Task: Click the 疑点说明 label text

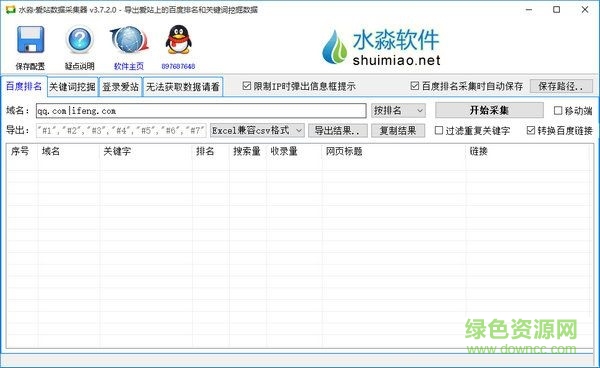Action: click(x=80, y=66)
